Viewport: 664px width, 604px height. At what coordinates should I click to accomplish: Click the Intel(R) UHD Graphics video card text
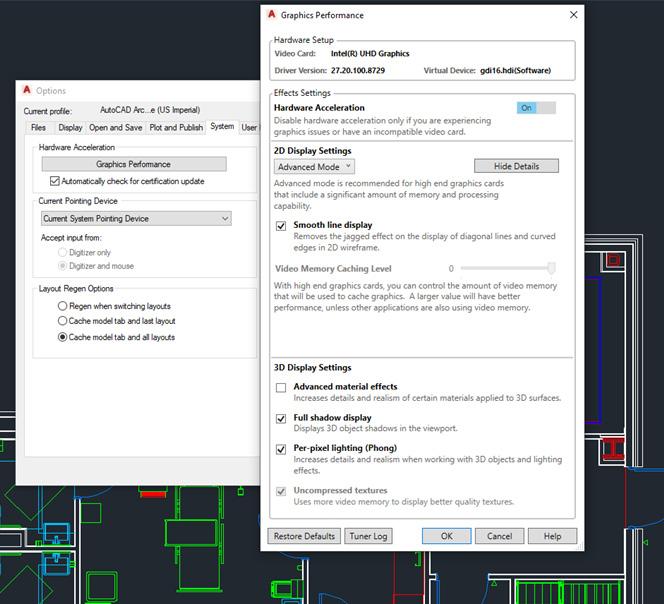click(x=370, y=53)
